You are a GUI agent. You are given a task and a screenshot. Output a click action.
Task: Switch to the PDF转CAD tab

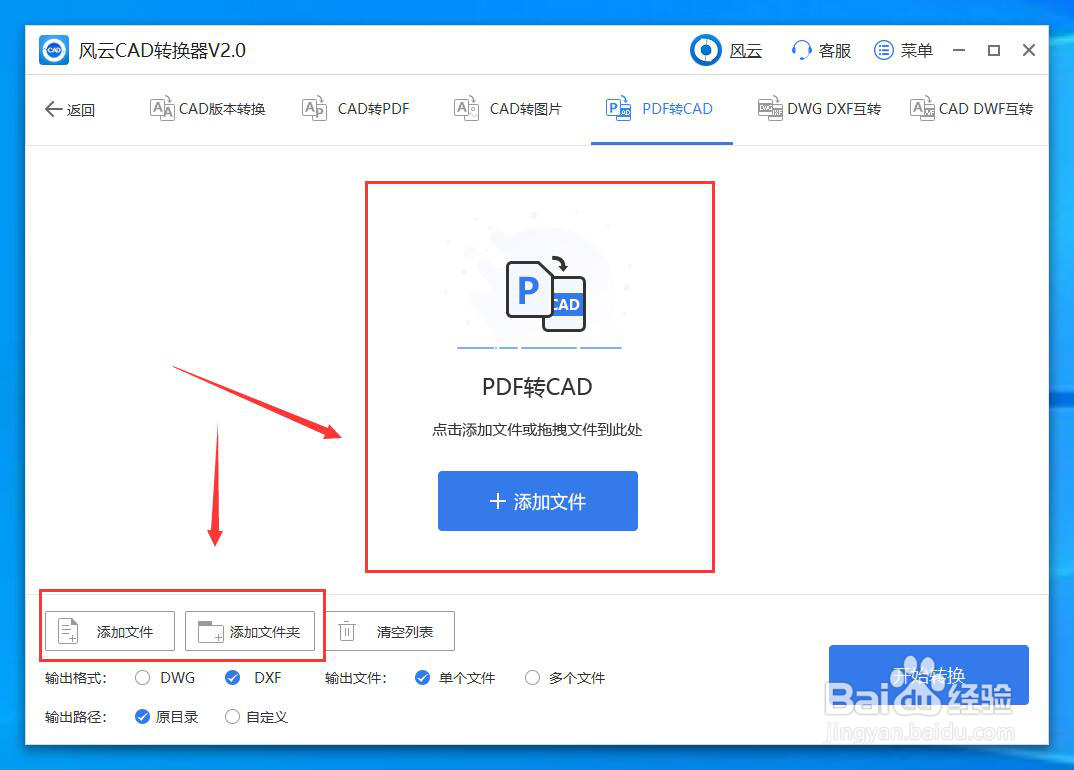coord(661,108)
